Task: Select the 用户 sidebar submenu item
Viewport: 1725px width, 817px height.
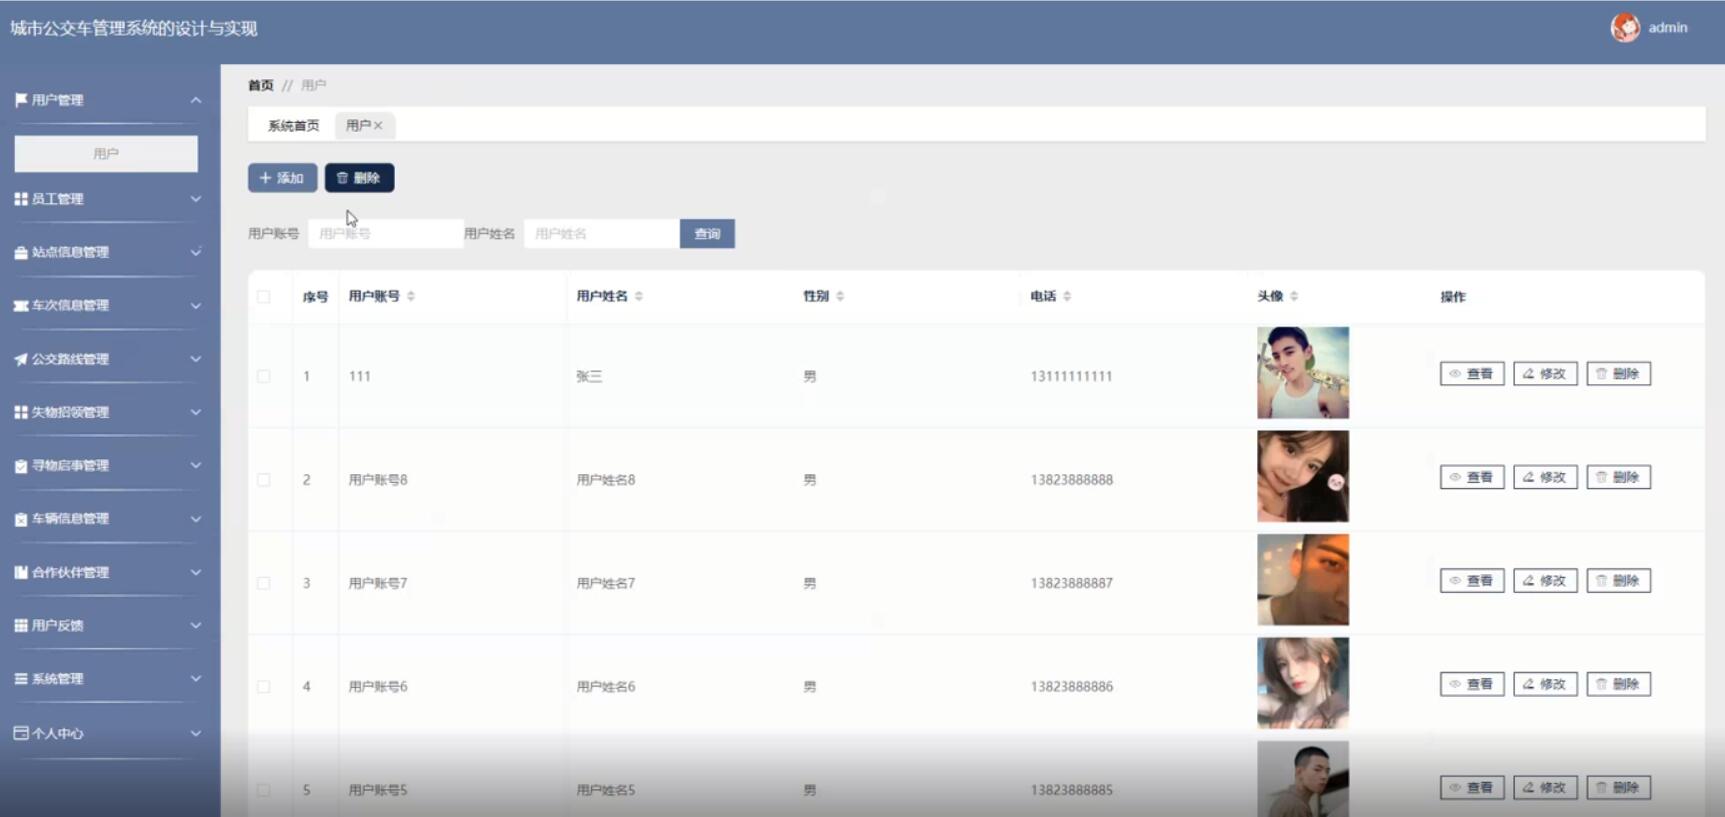Action: pyautogui.click(x=106, y=154)
